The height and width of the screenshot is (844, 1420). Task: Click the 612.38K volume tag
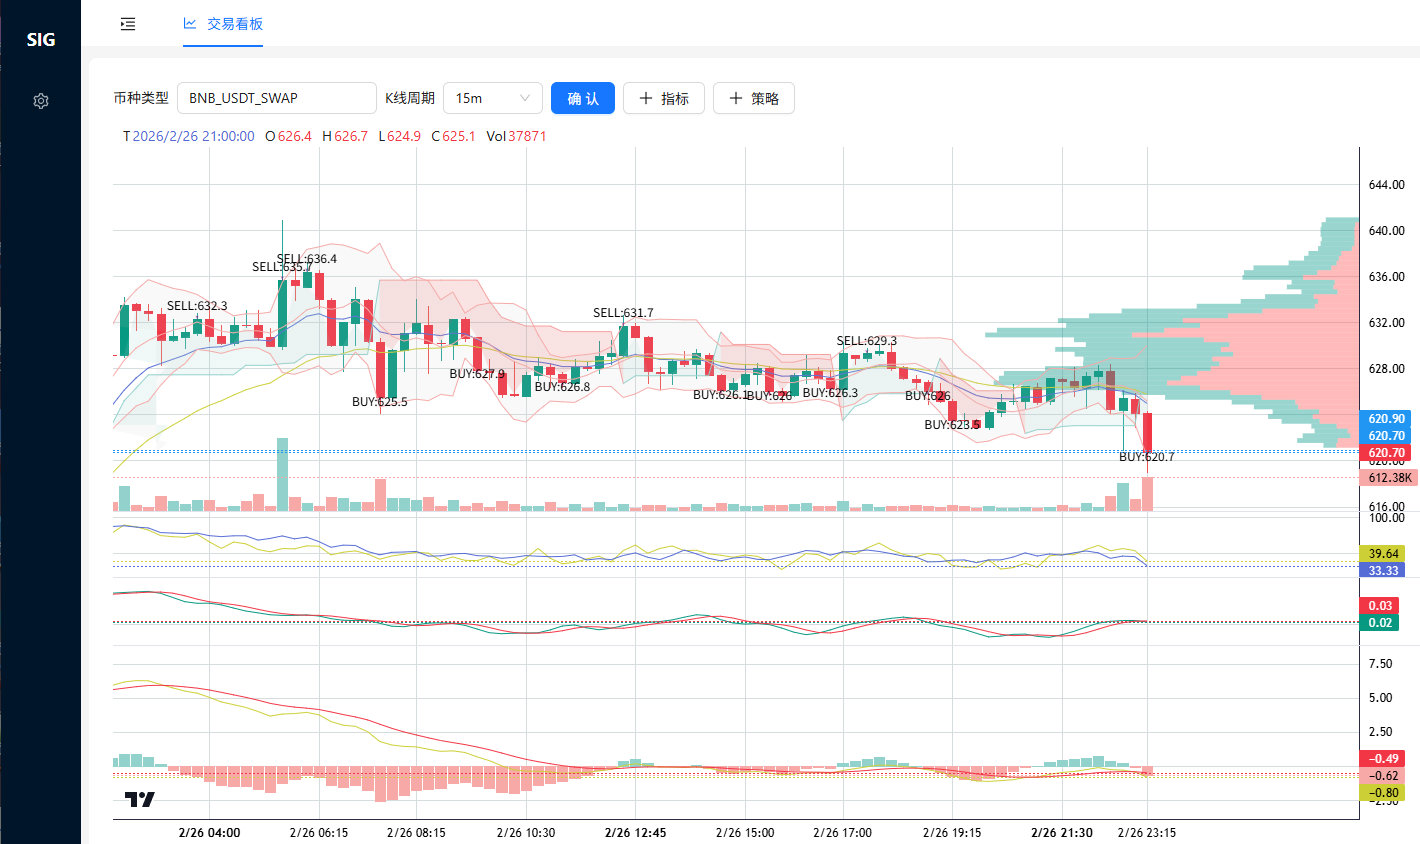pyautogui.click(x=1389, y=478)
